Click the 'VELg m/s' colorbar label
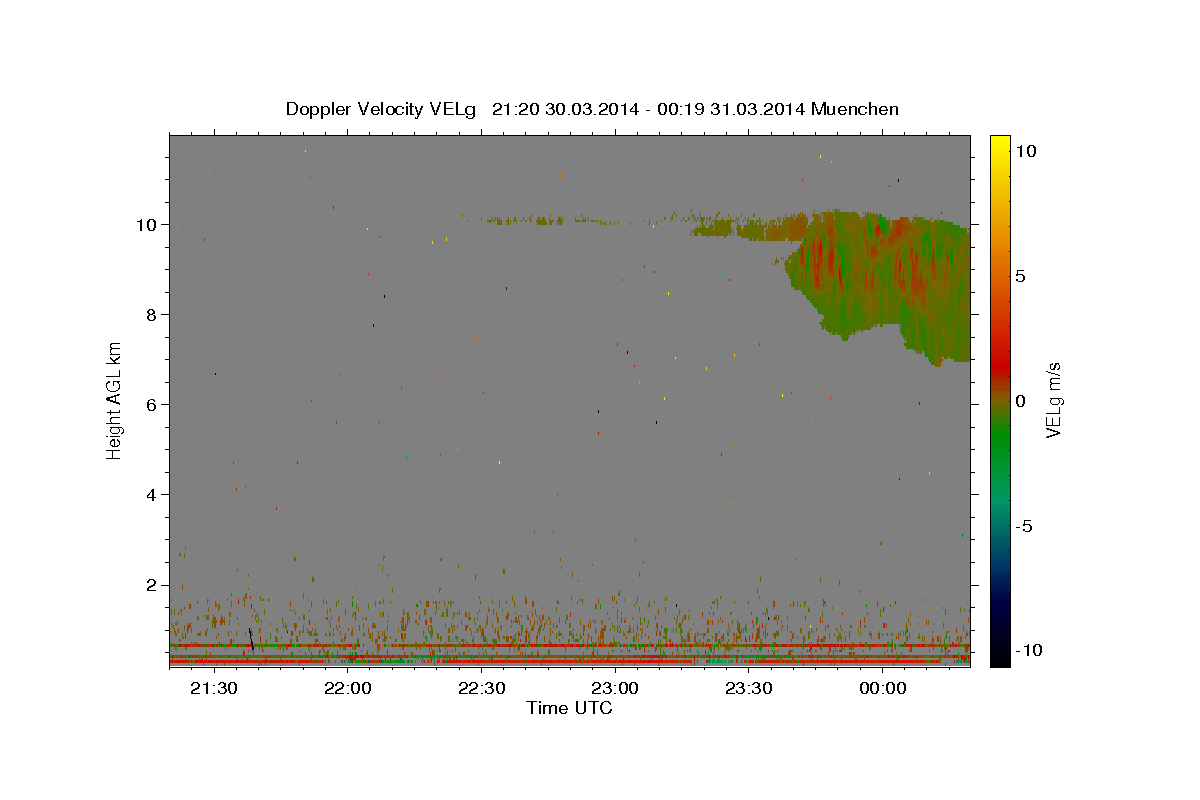The width and height of the screenshot is (1200, 800). tap(1053, 400)
